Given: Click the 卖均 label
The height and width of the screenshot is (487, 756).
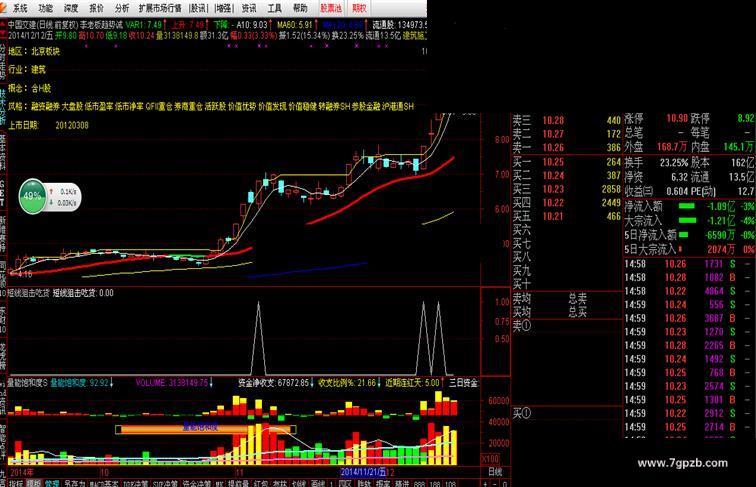Looking at the screenshot, I should 521,298.
